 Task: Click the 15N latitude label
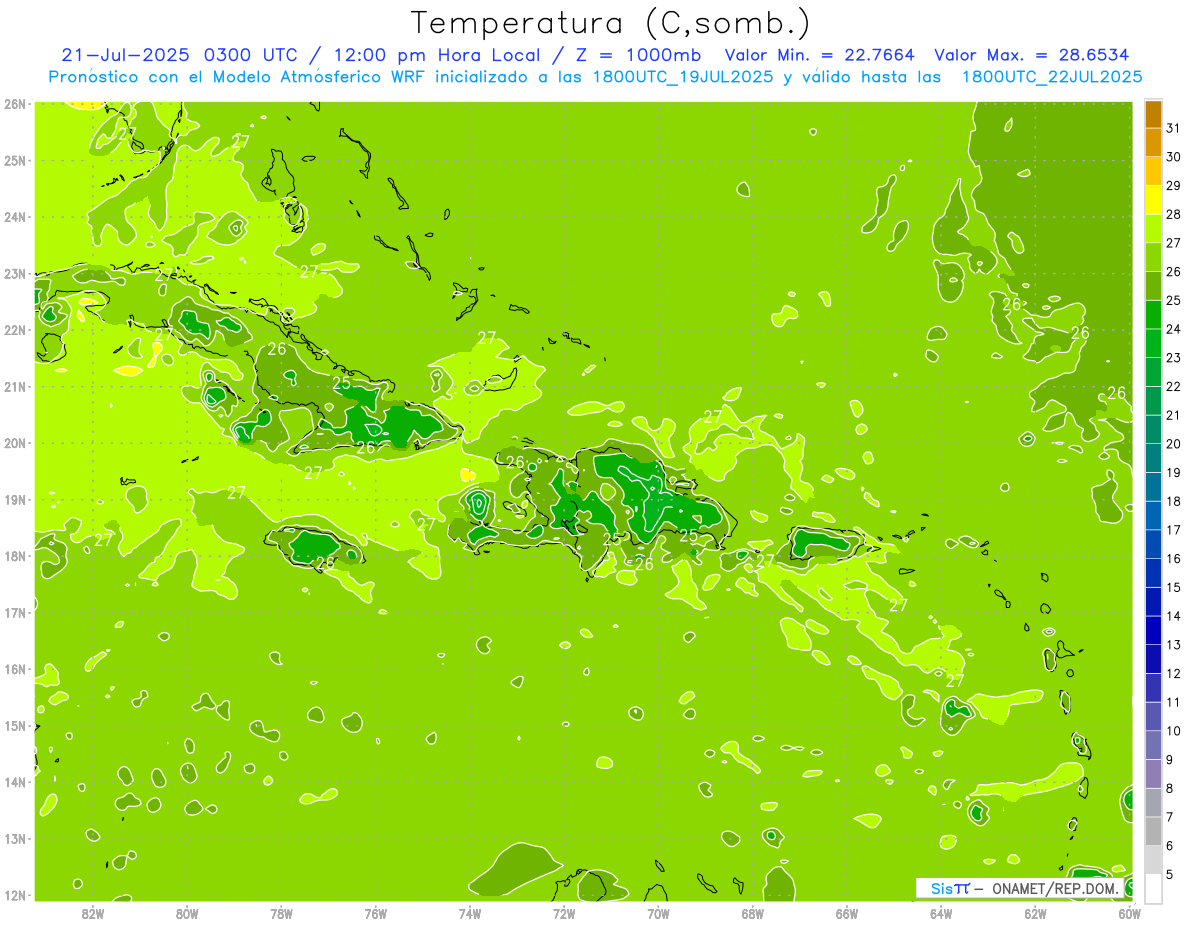(x=14, y=725)
